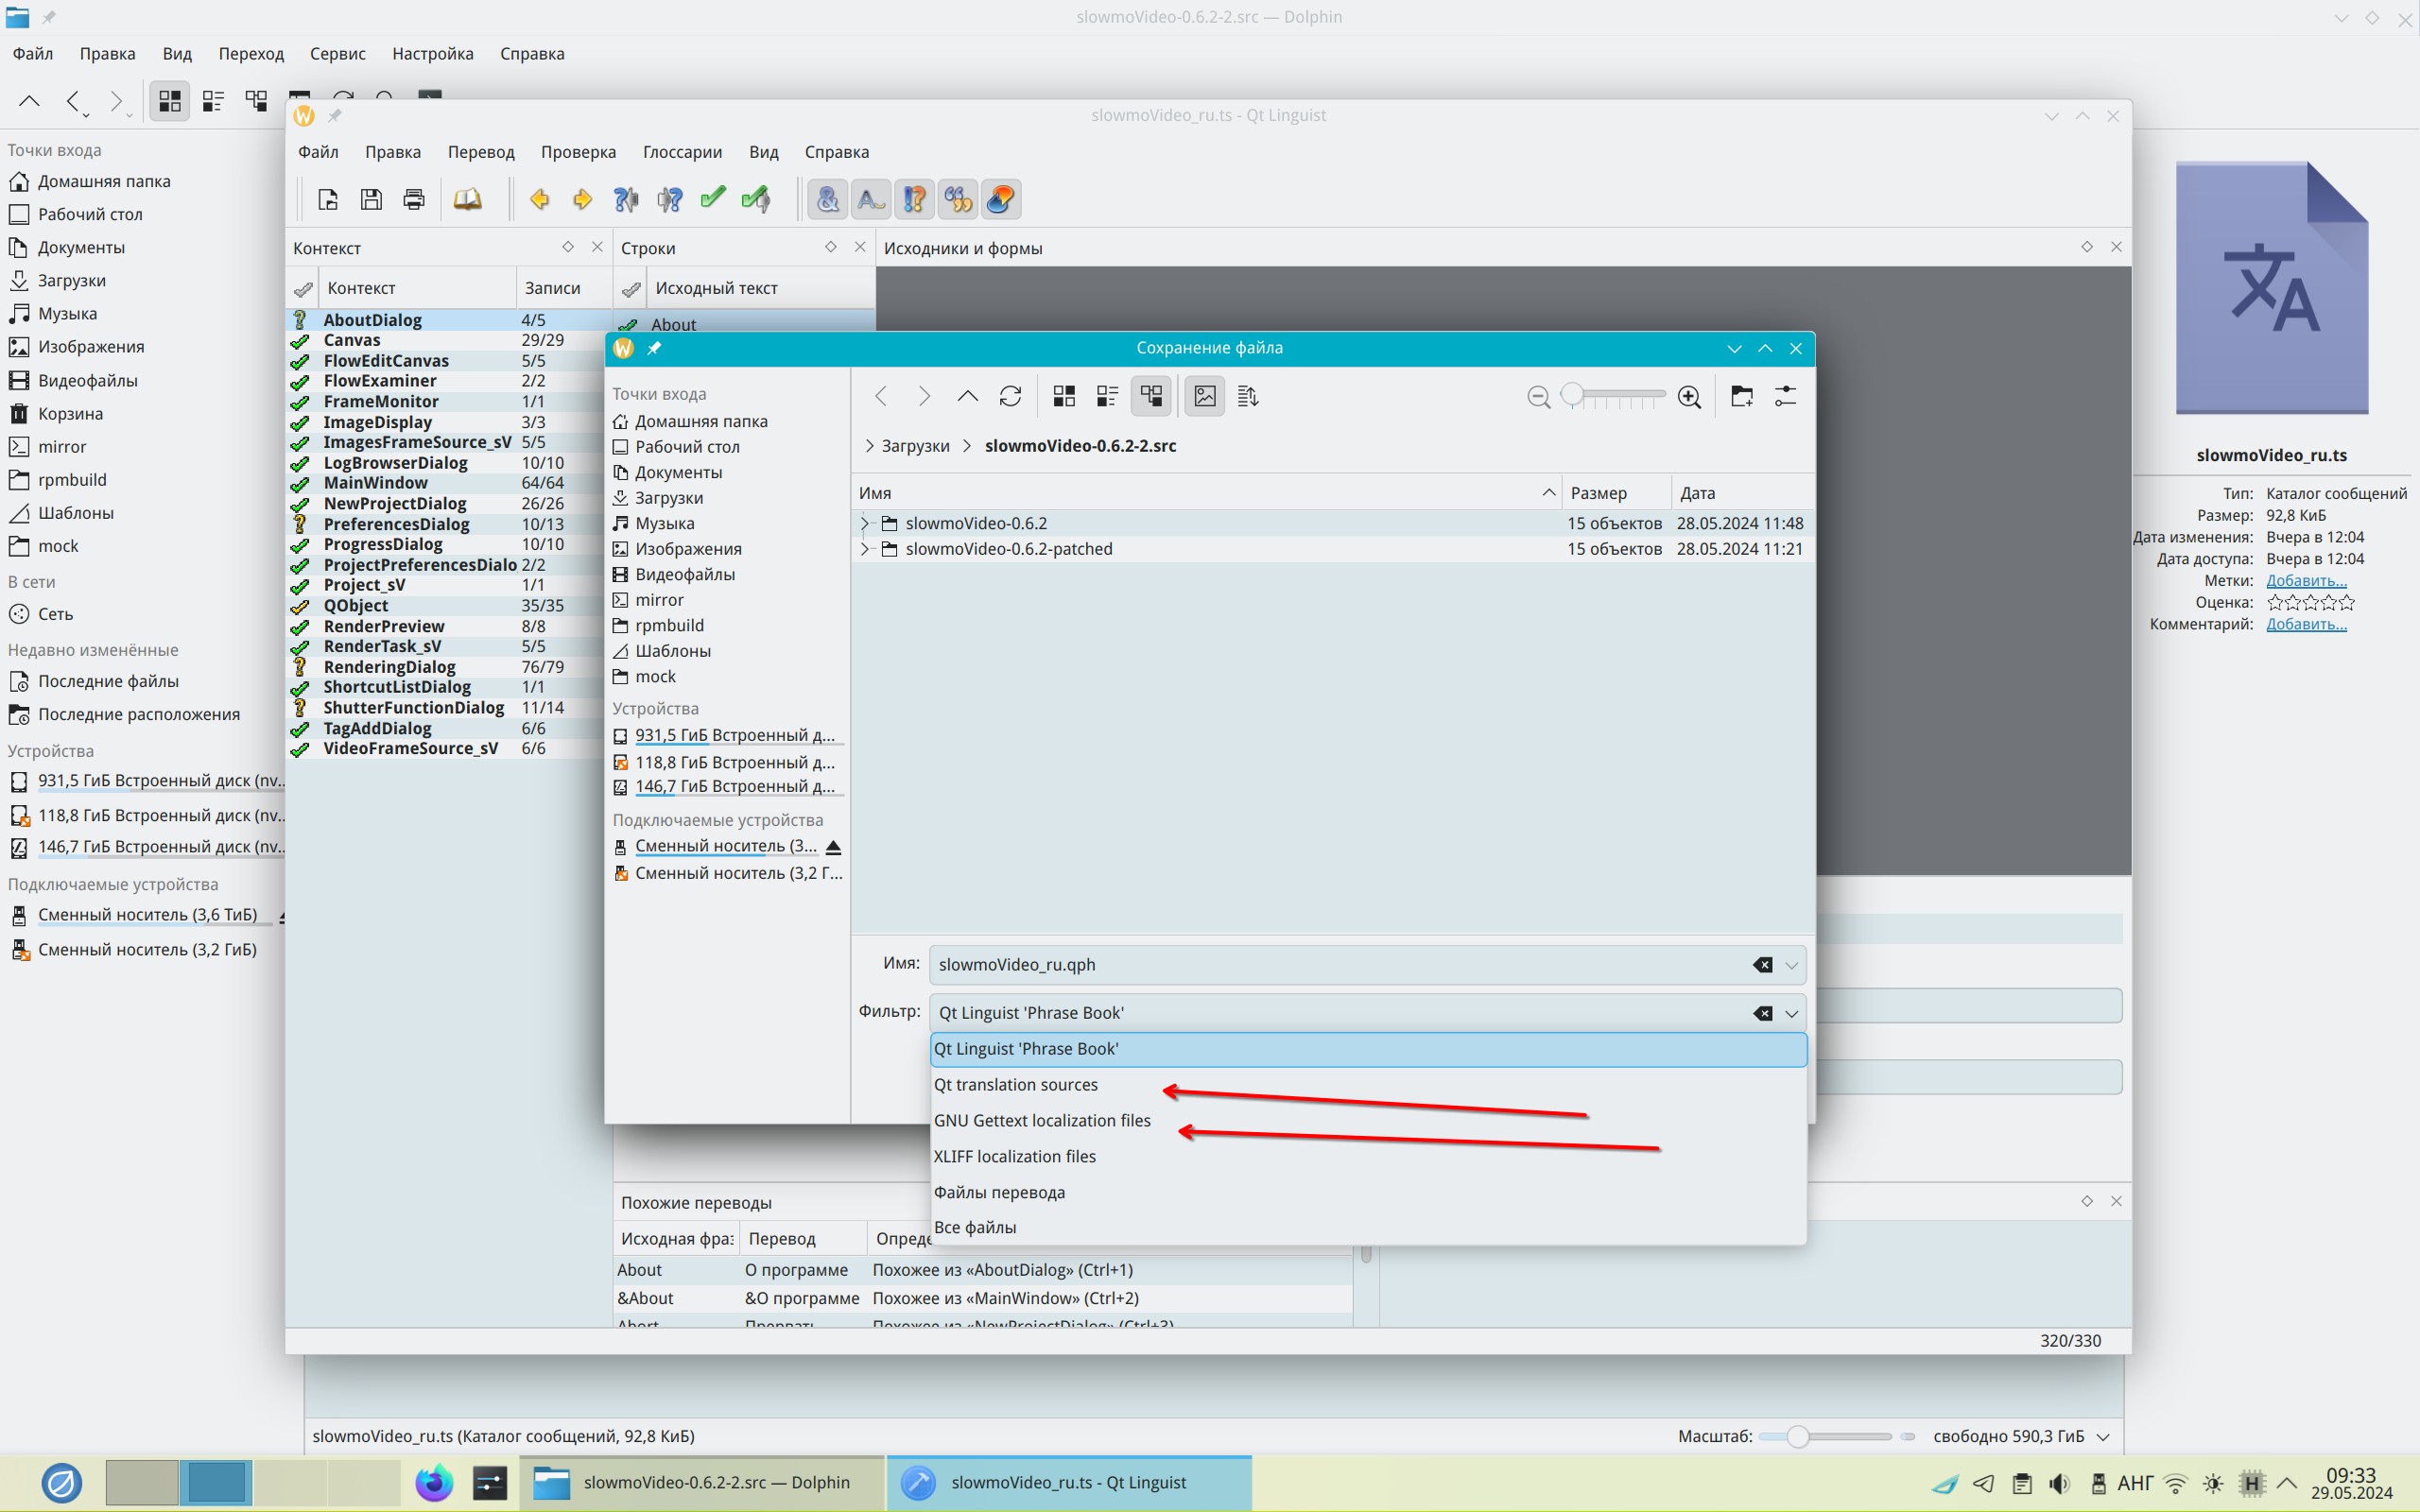Click Загрузки in breadcrumb path
The width and height of the screenshot is (2420, 1512).
click(915, 446)
